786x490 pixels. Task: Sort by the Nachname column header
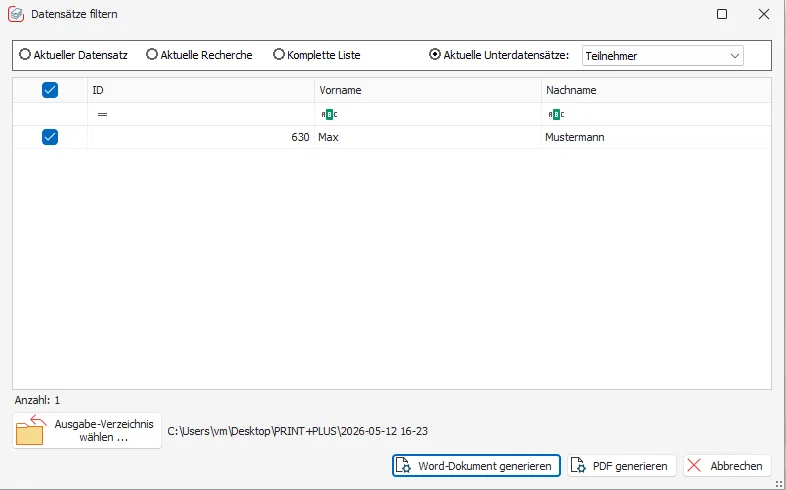[x=656, y=90]
